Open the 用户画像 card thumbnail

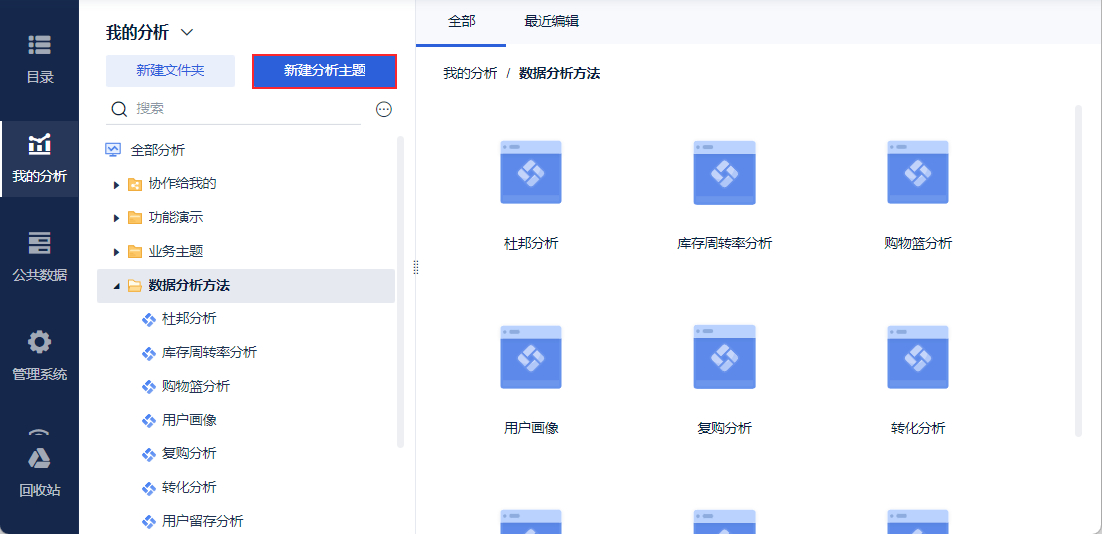(x=531, y=357)
